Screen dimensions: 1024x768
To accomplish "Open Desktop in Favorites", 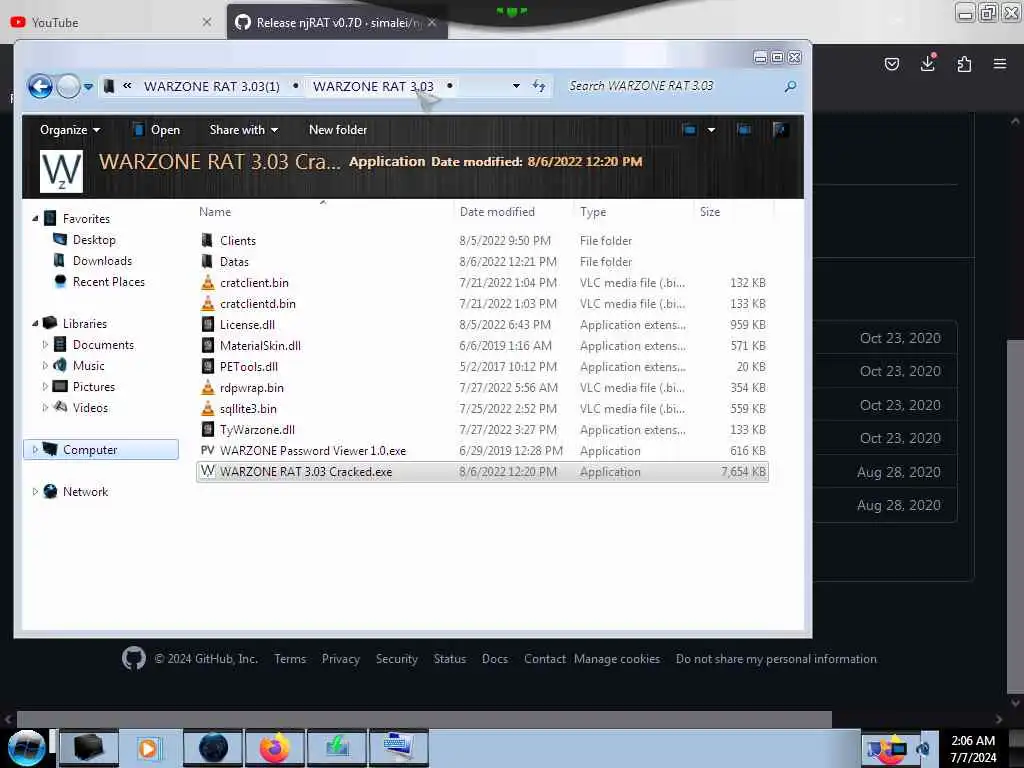I will [x=94, y=240].
